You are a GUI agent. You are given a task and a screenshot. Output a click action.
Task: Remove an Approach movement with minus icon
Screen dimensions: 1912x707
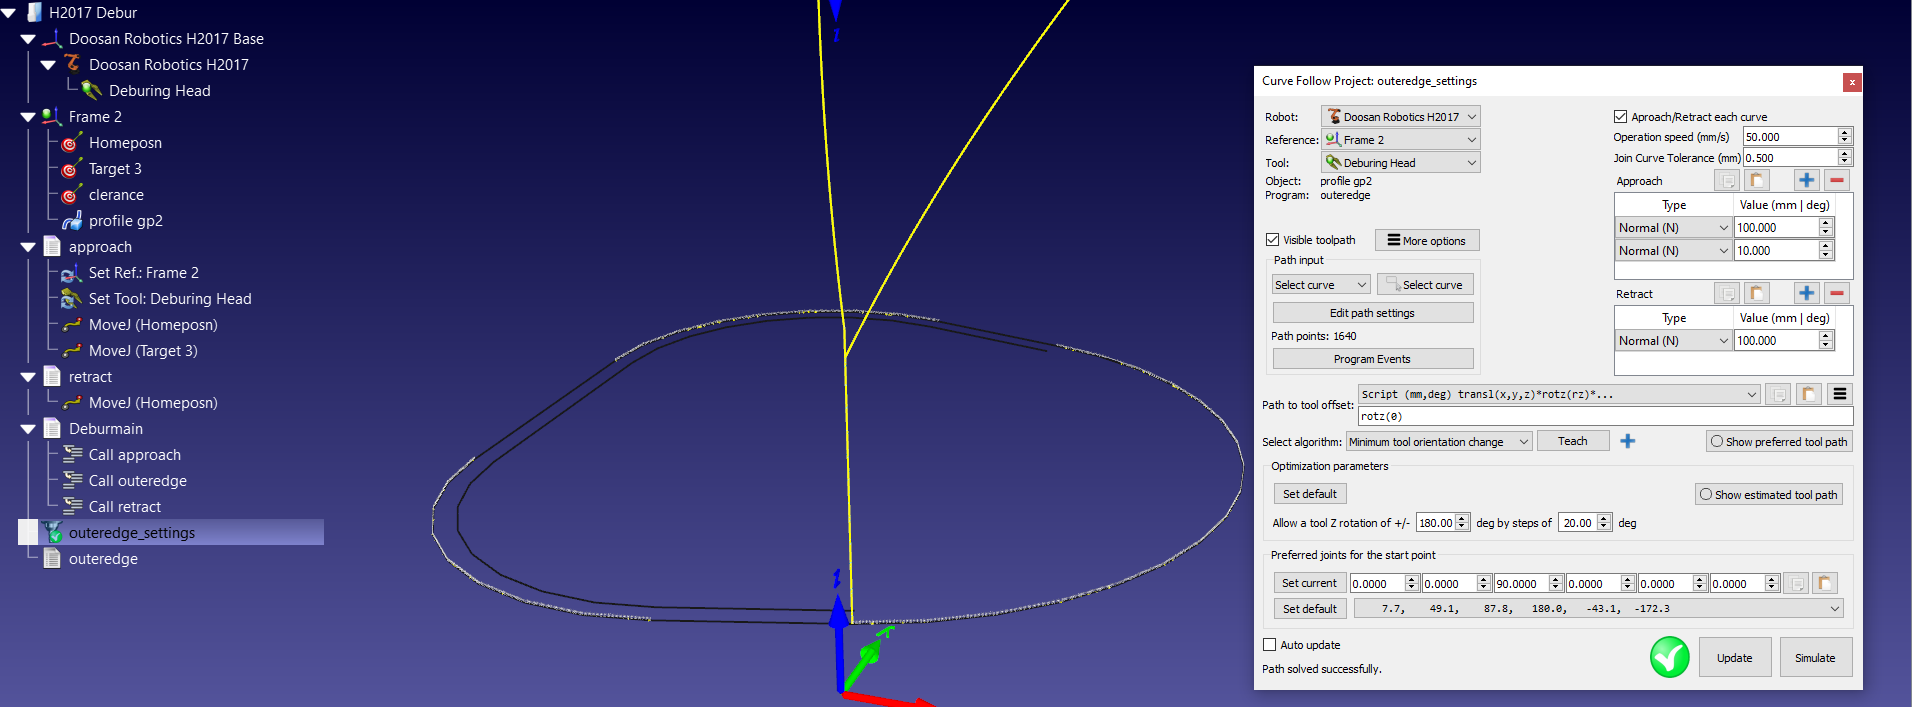1836,180
